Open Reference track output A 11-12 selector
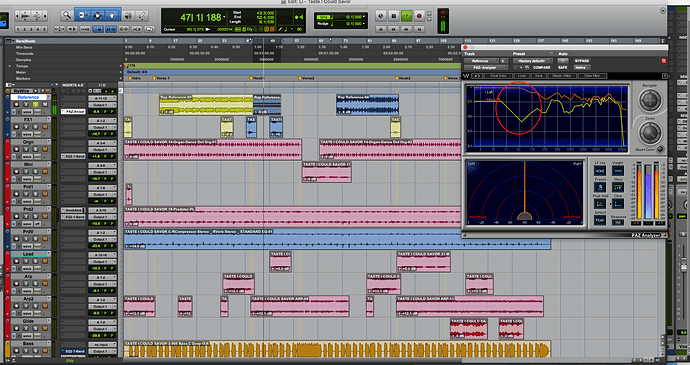Viewport: 690px width, 365px height. [102, 98]
